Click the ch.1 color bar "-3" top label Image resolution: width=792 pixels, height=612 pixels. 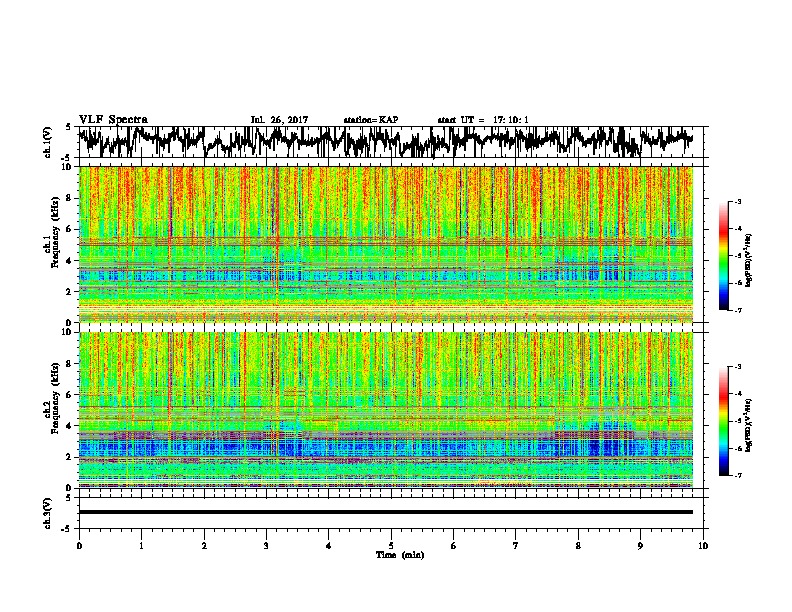click(738, 201)
